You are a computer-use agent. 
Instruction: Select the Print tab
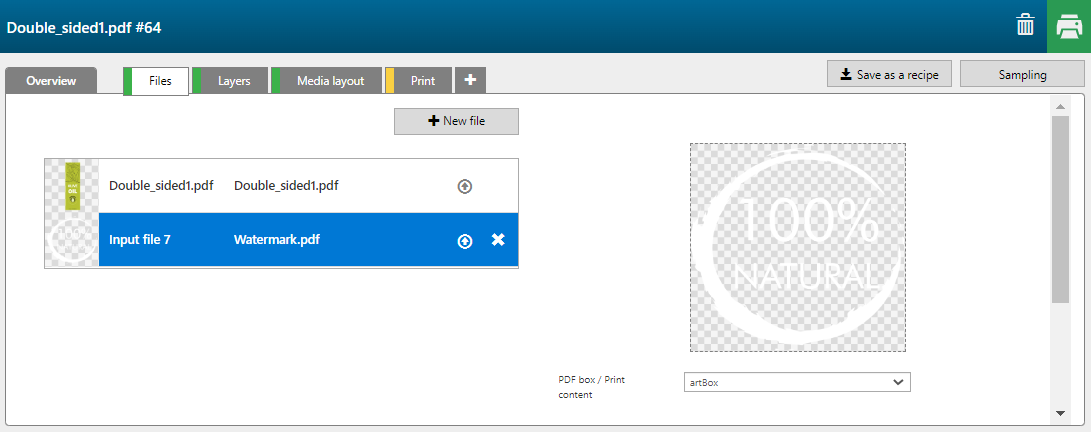[x=422, y=81]
